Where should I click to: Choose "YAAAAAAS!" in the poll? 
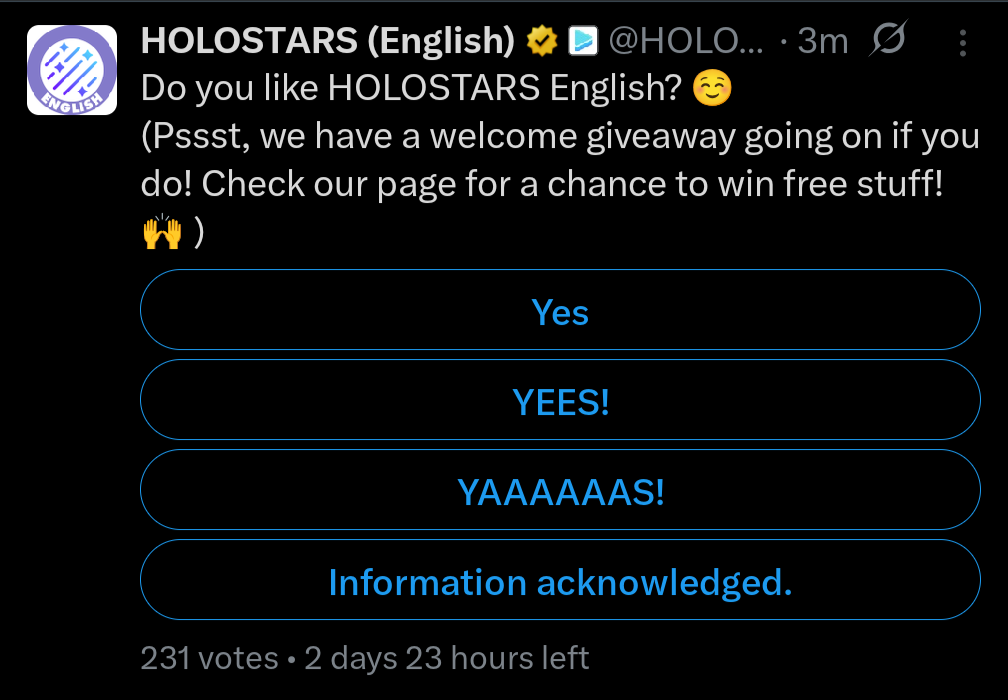[560, 493]
